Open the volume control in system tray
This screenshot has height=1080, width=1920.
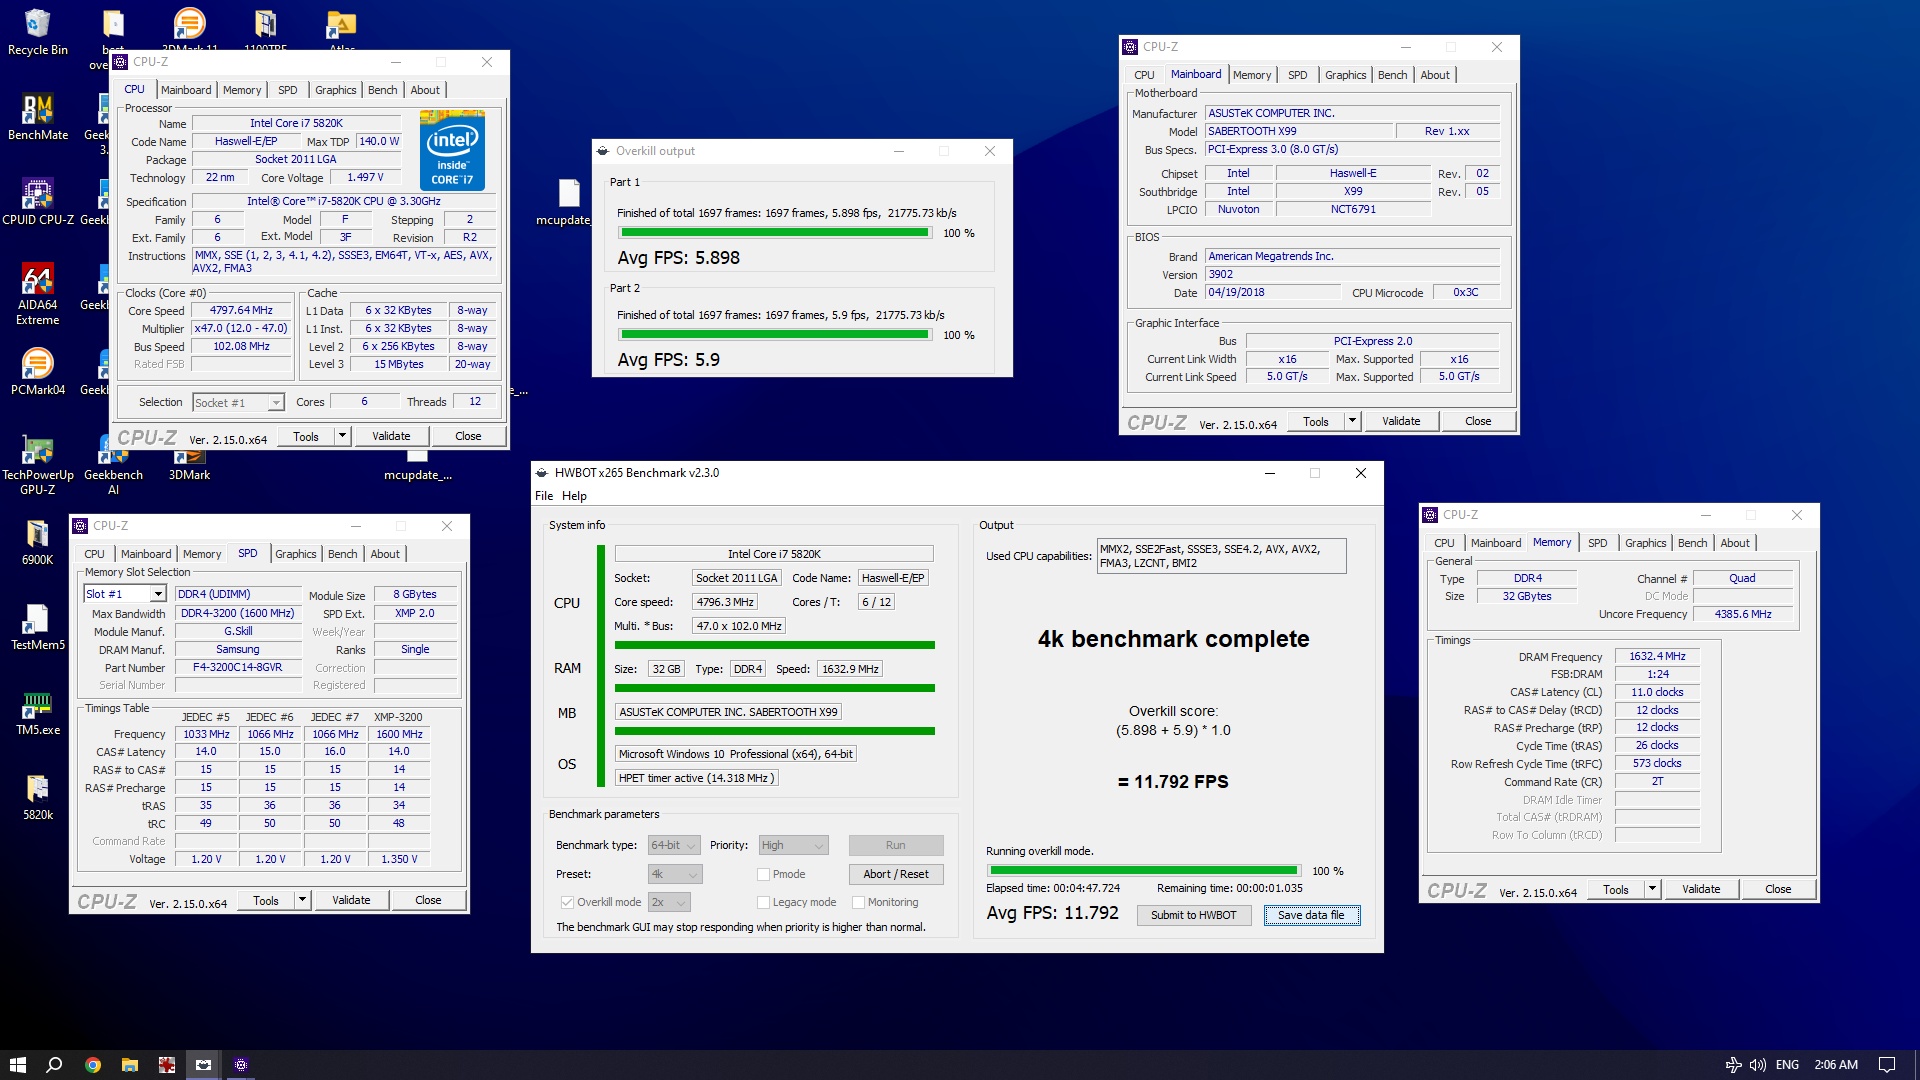click(1757, 1064)
